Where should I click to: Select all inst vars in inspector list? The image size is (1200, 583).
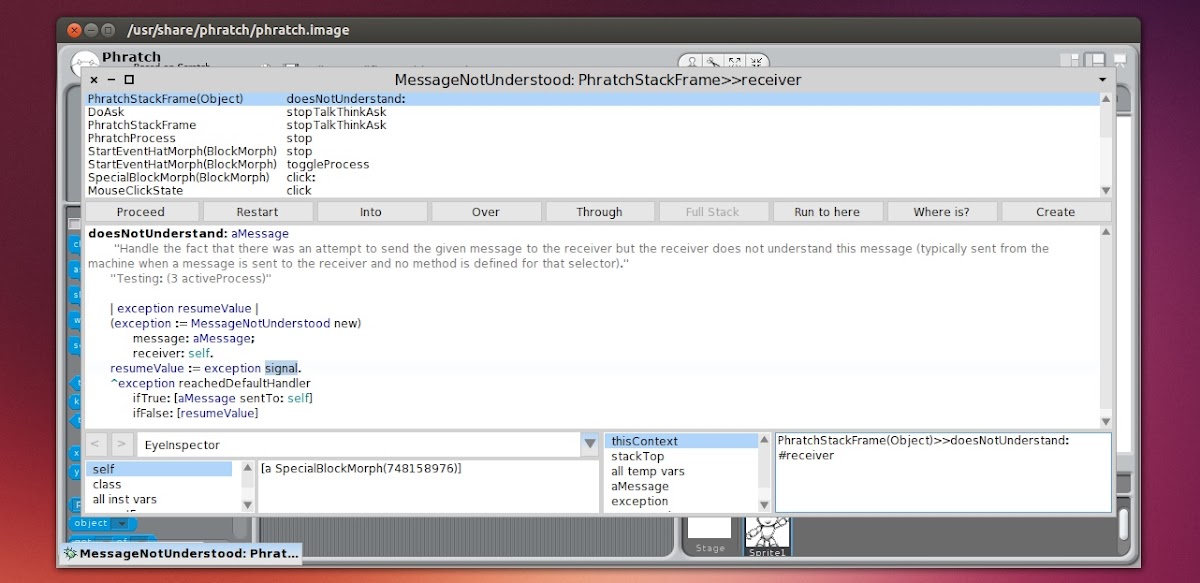click(x=159, y=499)
